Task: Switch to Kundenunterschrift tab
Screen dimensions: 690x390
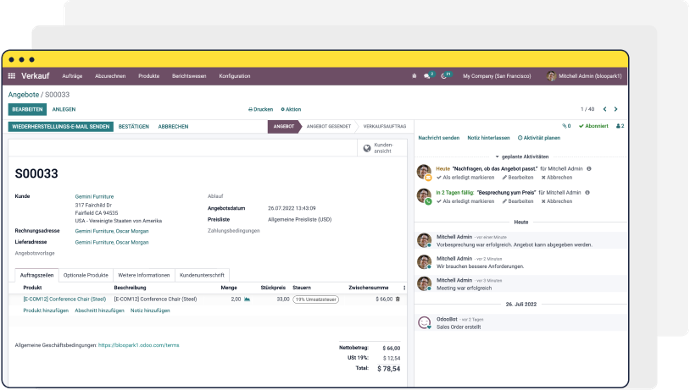Action: [x=202, y=275]
